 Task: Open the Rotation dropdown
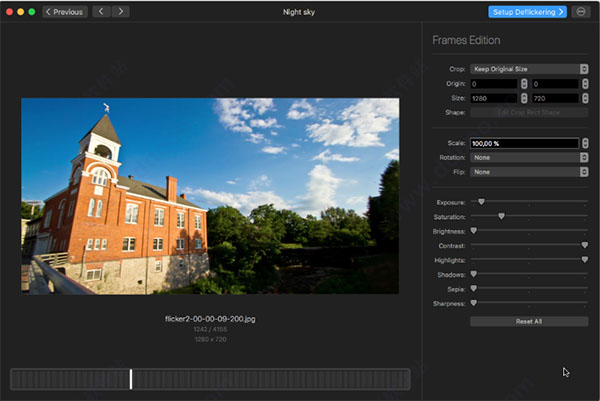[529, 158]
